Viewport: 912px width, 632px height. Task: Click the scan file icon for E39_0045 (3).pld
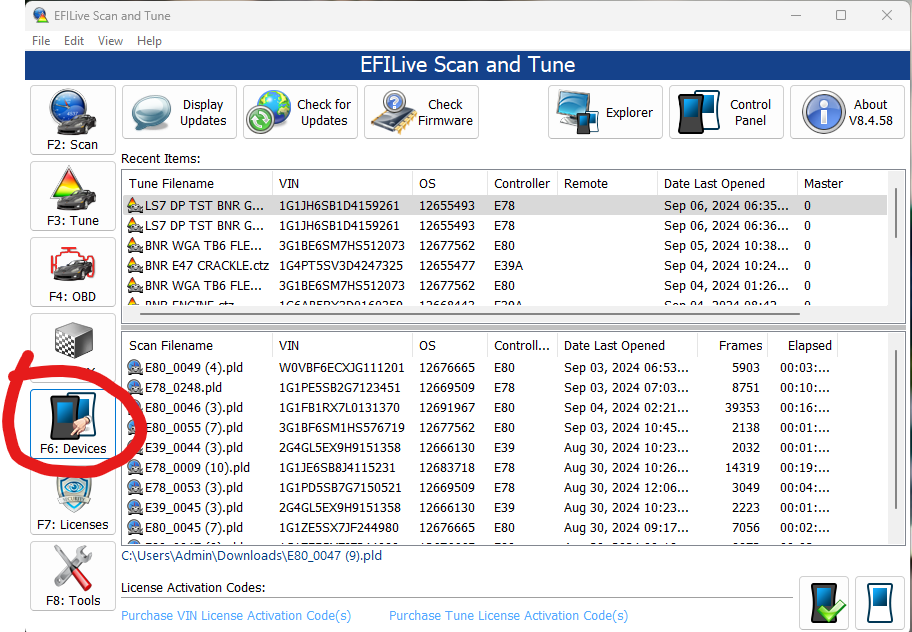(134, 508)
